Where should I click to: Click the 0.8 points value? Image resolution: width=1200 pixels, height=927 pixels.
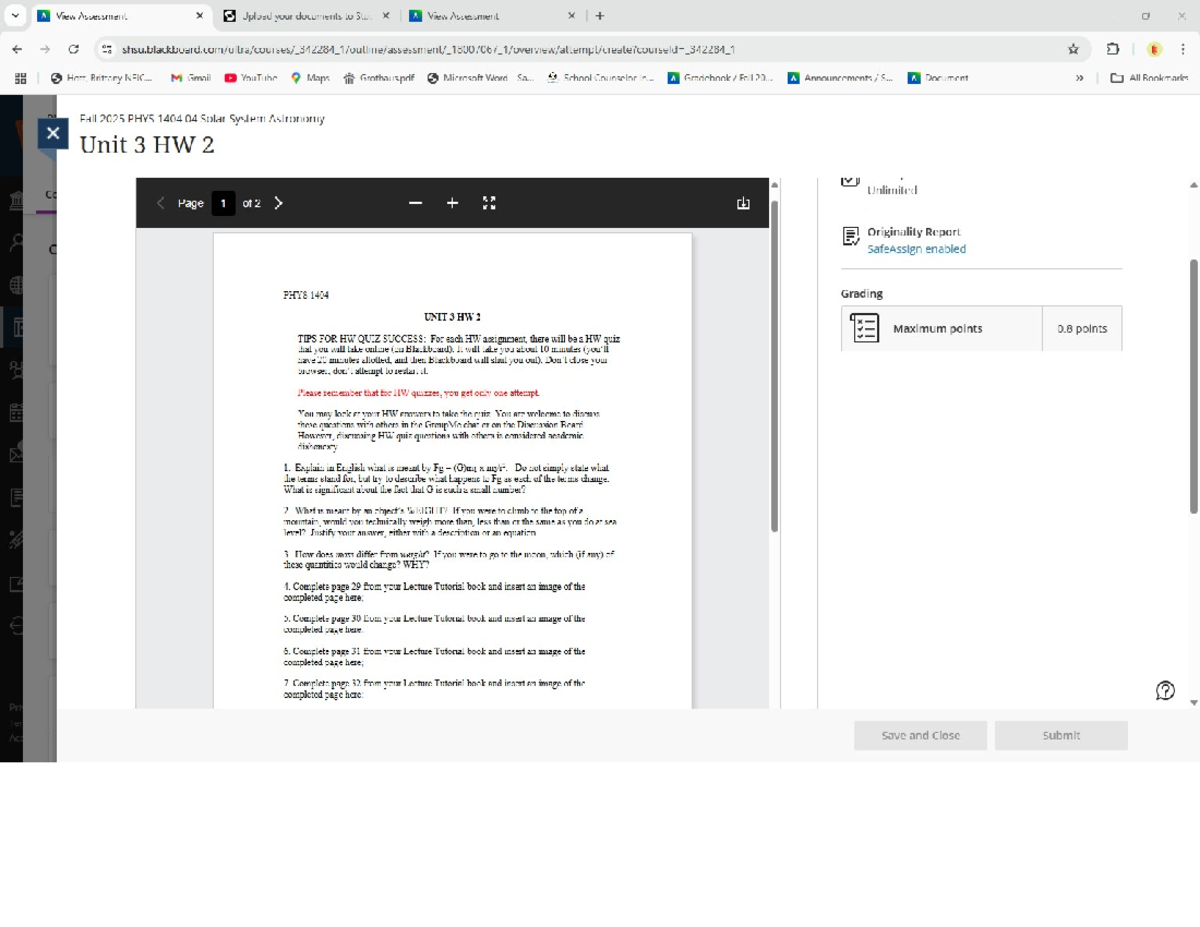pyautogui.click(x=1082, y=328)
